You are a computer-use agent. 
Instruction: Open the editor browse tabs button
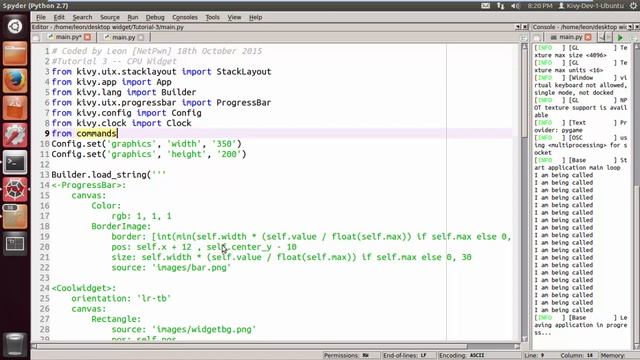(x=36, y=38)
